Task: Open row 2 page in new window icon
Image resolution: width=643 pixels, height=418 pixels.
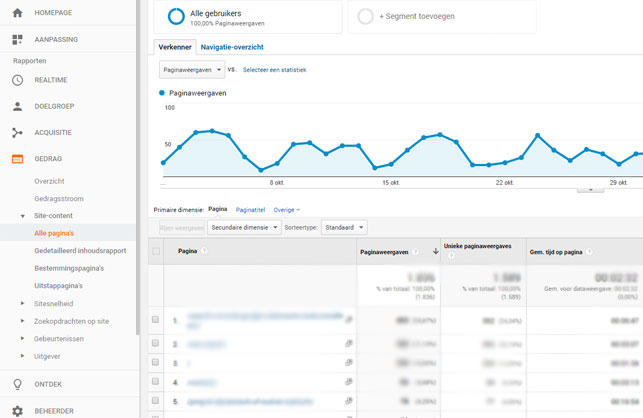Action: [349, 343]
